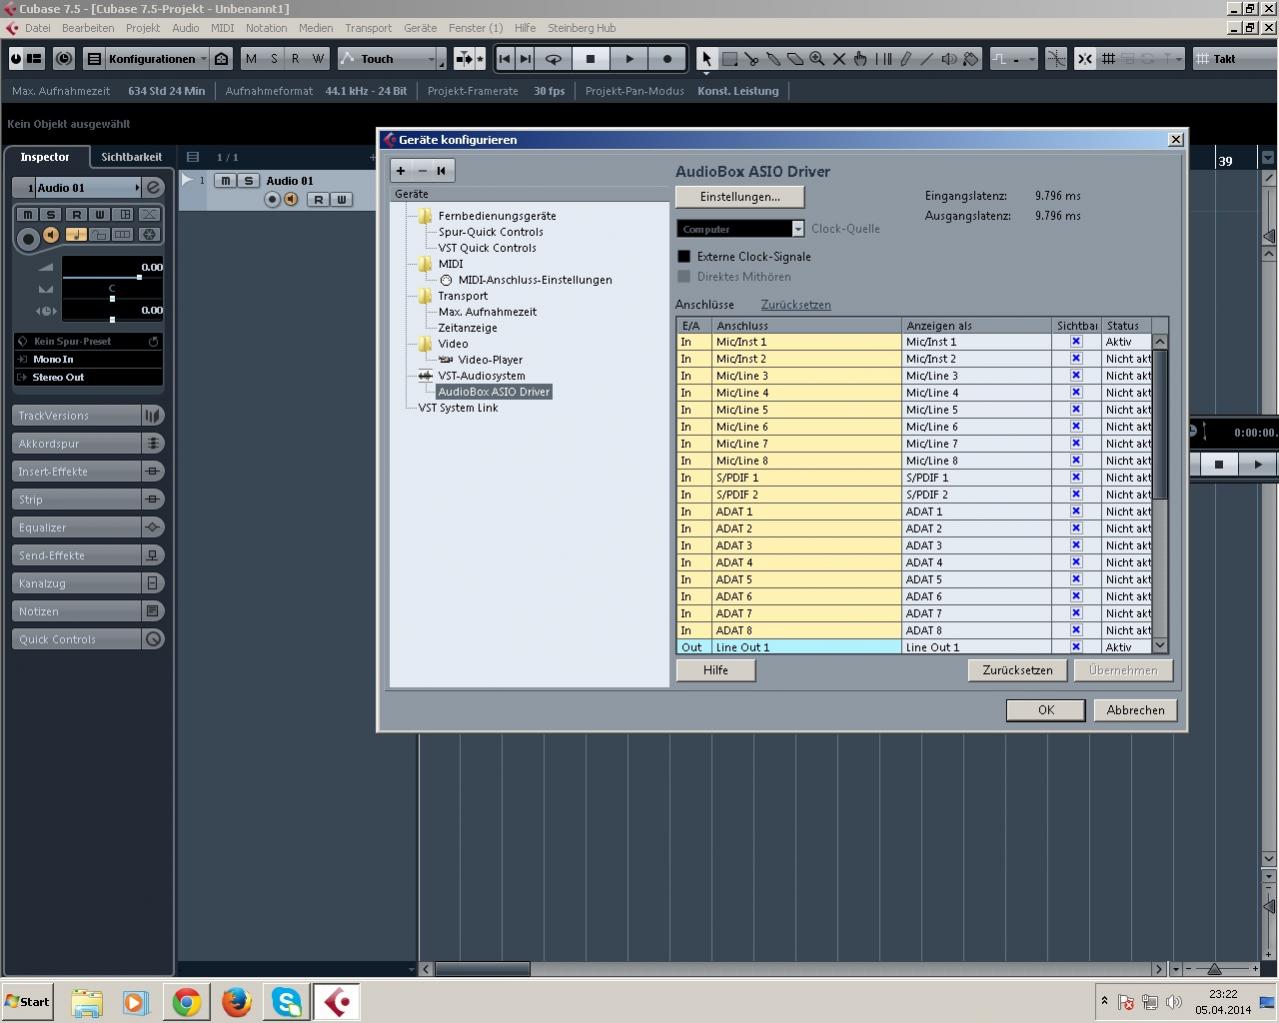The image size is (1279, 1023).
Task: Select the Play speaker tool
Action: [x=949, y=59]
